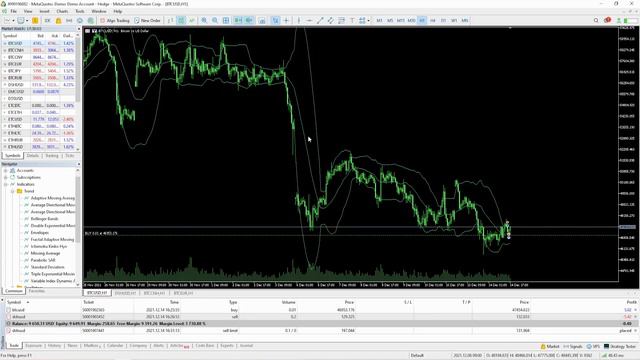640x360 pixels.
Task: Select the crosshair tool
Action: [x=286, y=20]
